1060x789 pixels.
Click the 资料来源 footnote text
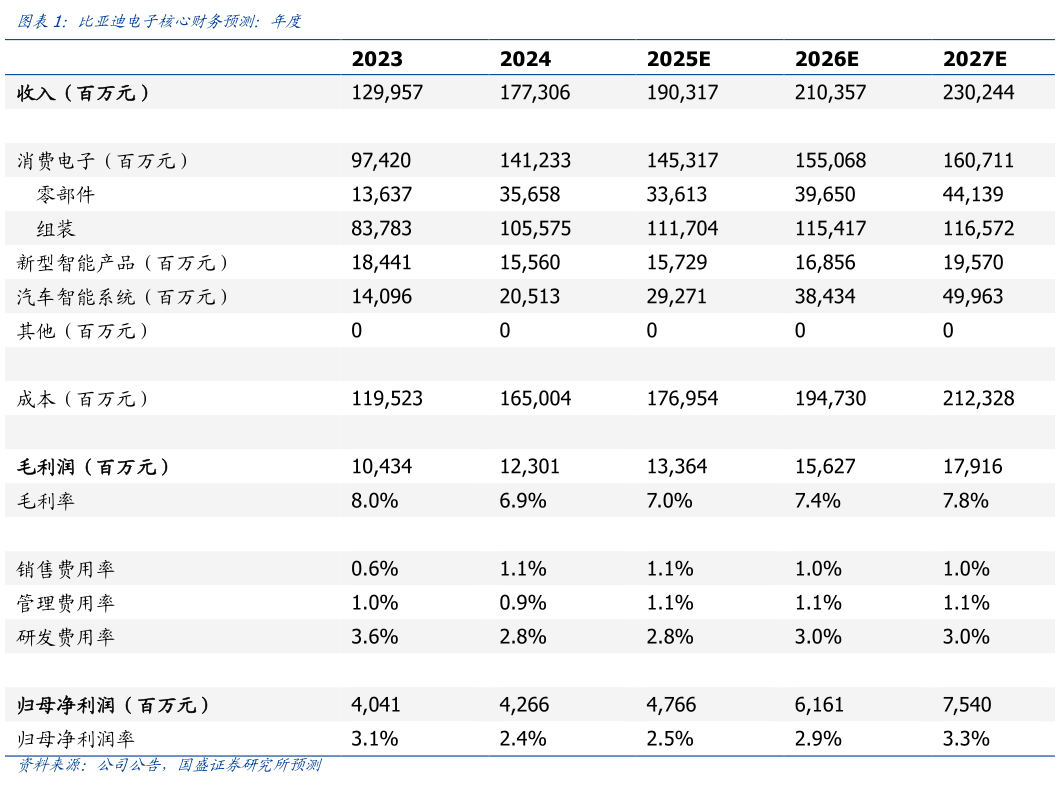tap(169, 766)
